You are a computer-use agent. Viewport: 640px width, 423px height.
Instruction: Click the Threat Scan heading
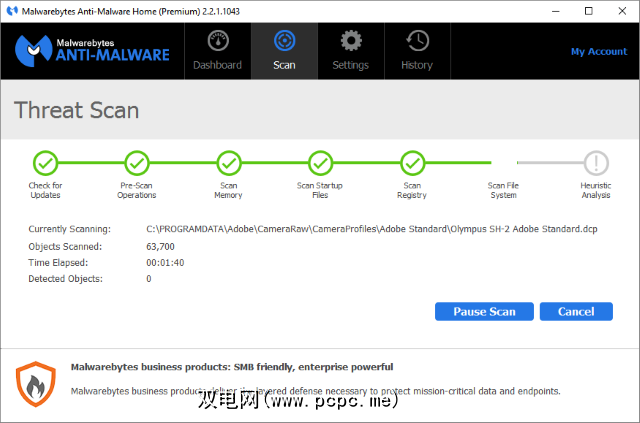[x=77, y=110]
